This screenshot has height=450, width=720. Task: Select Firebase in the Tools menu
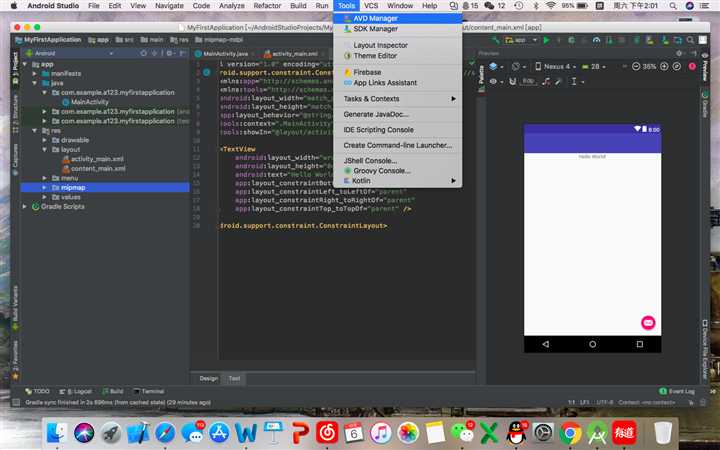[x=397, y=72]
